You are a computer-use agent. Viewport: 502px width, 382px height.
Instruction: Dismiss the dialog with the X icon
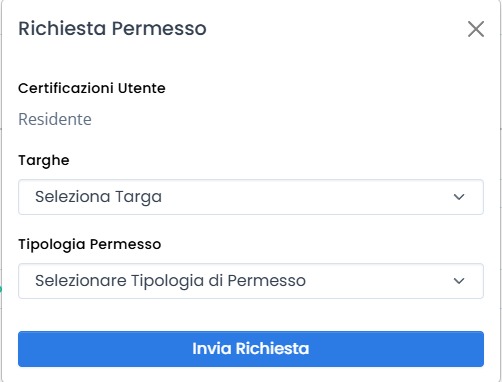[x=476, y=29]
